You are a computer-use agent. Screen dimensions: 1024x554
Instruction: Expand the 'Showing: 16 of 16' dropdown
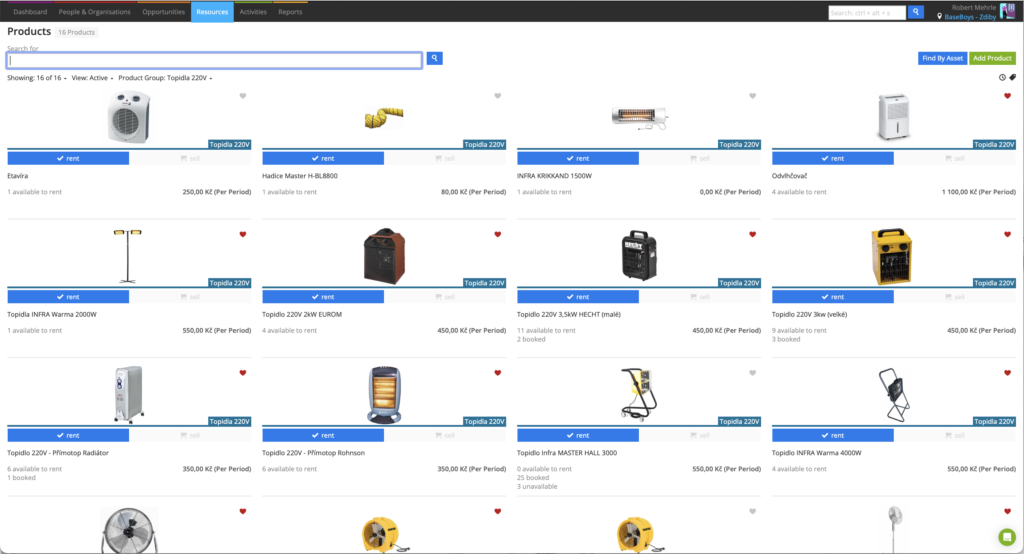click(x=36, y=78)
